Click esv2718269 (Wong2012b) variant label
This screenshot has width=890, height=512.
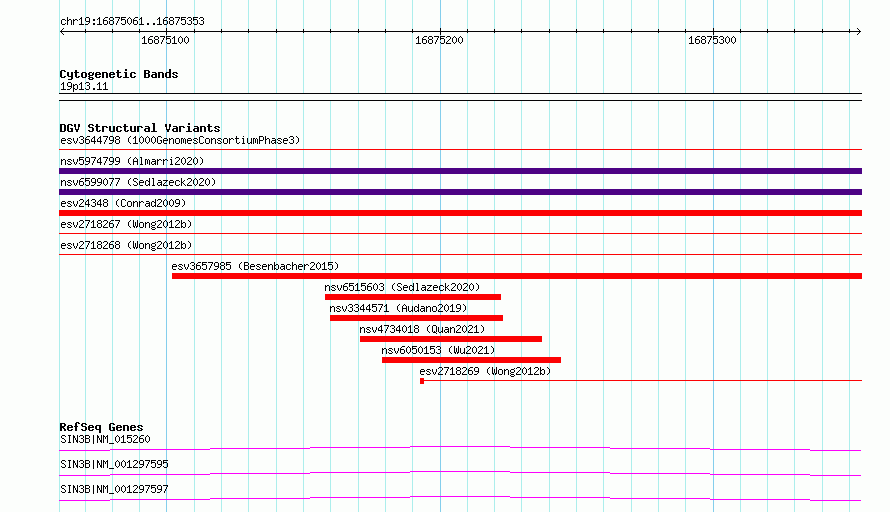click(485, 371)
